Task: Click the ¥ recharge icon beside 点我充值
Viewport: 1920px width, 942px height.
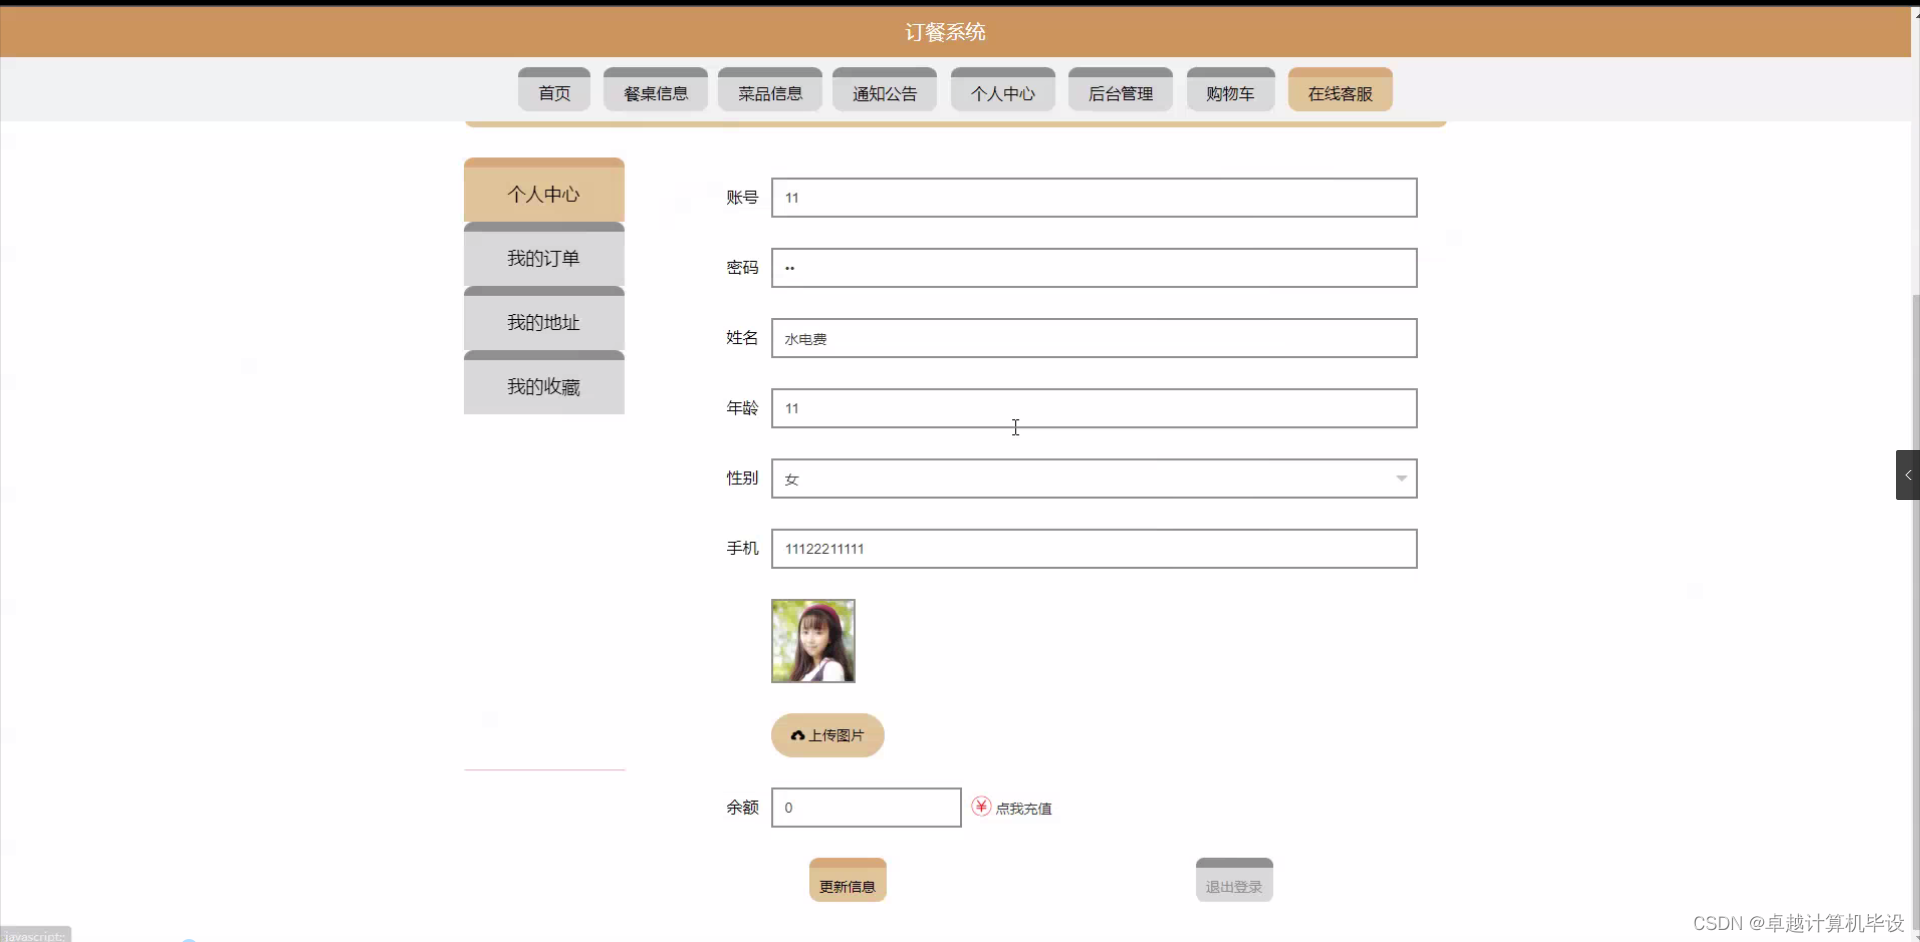Action: pyautogui.click(x=981, y=806)
